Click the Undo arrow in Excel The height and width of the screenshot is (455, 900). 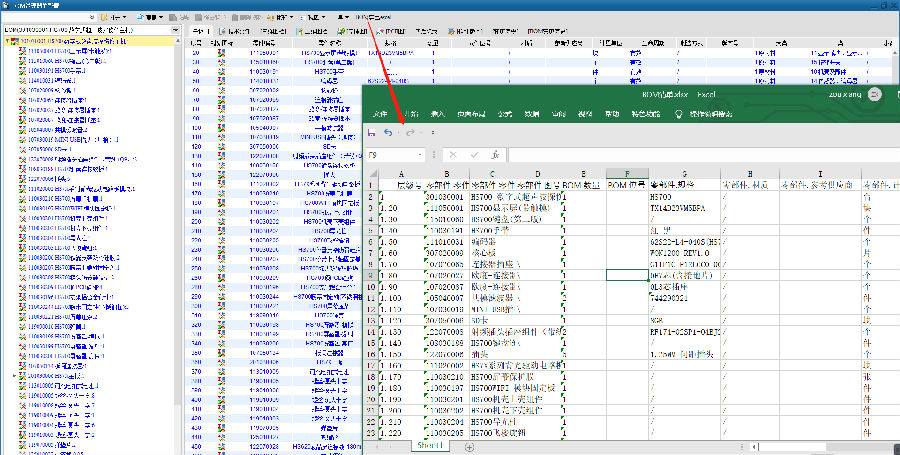[x=389, y=133]
